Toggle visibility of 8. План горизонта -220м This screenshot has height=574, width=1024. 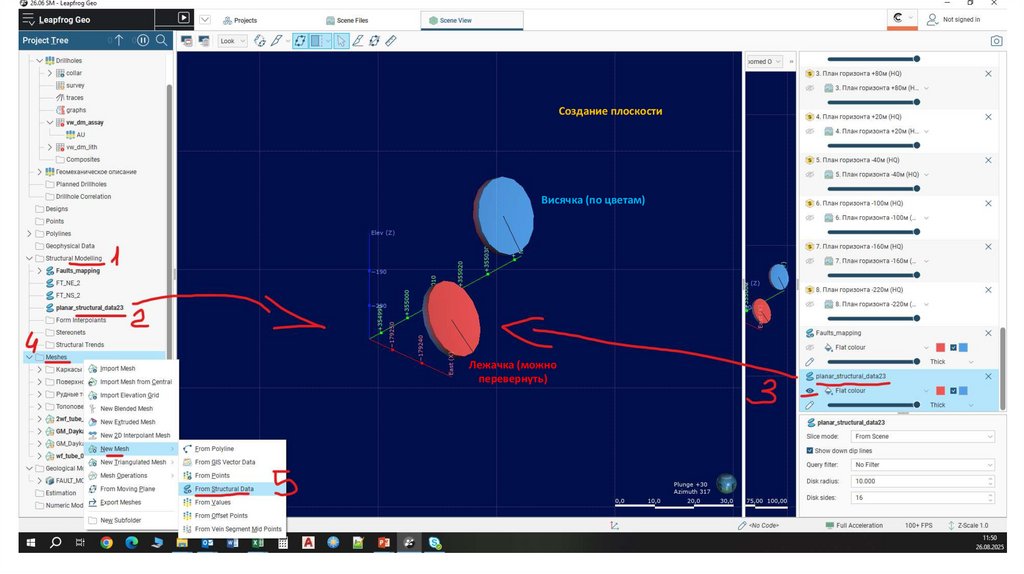tap(810, 304)
